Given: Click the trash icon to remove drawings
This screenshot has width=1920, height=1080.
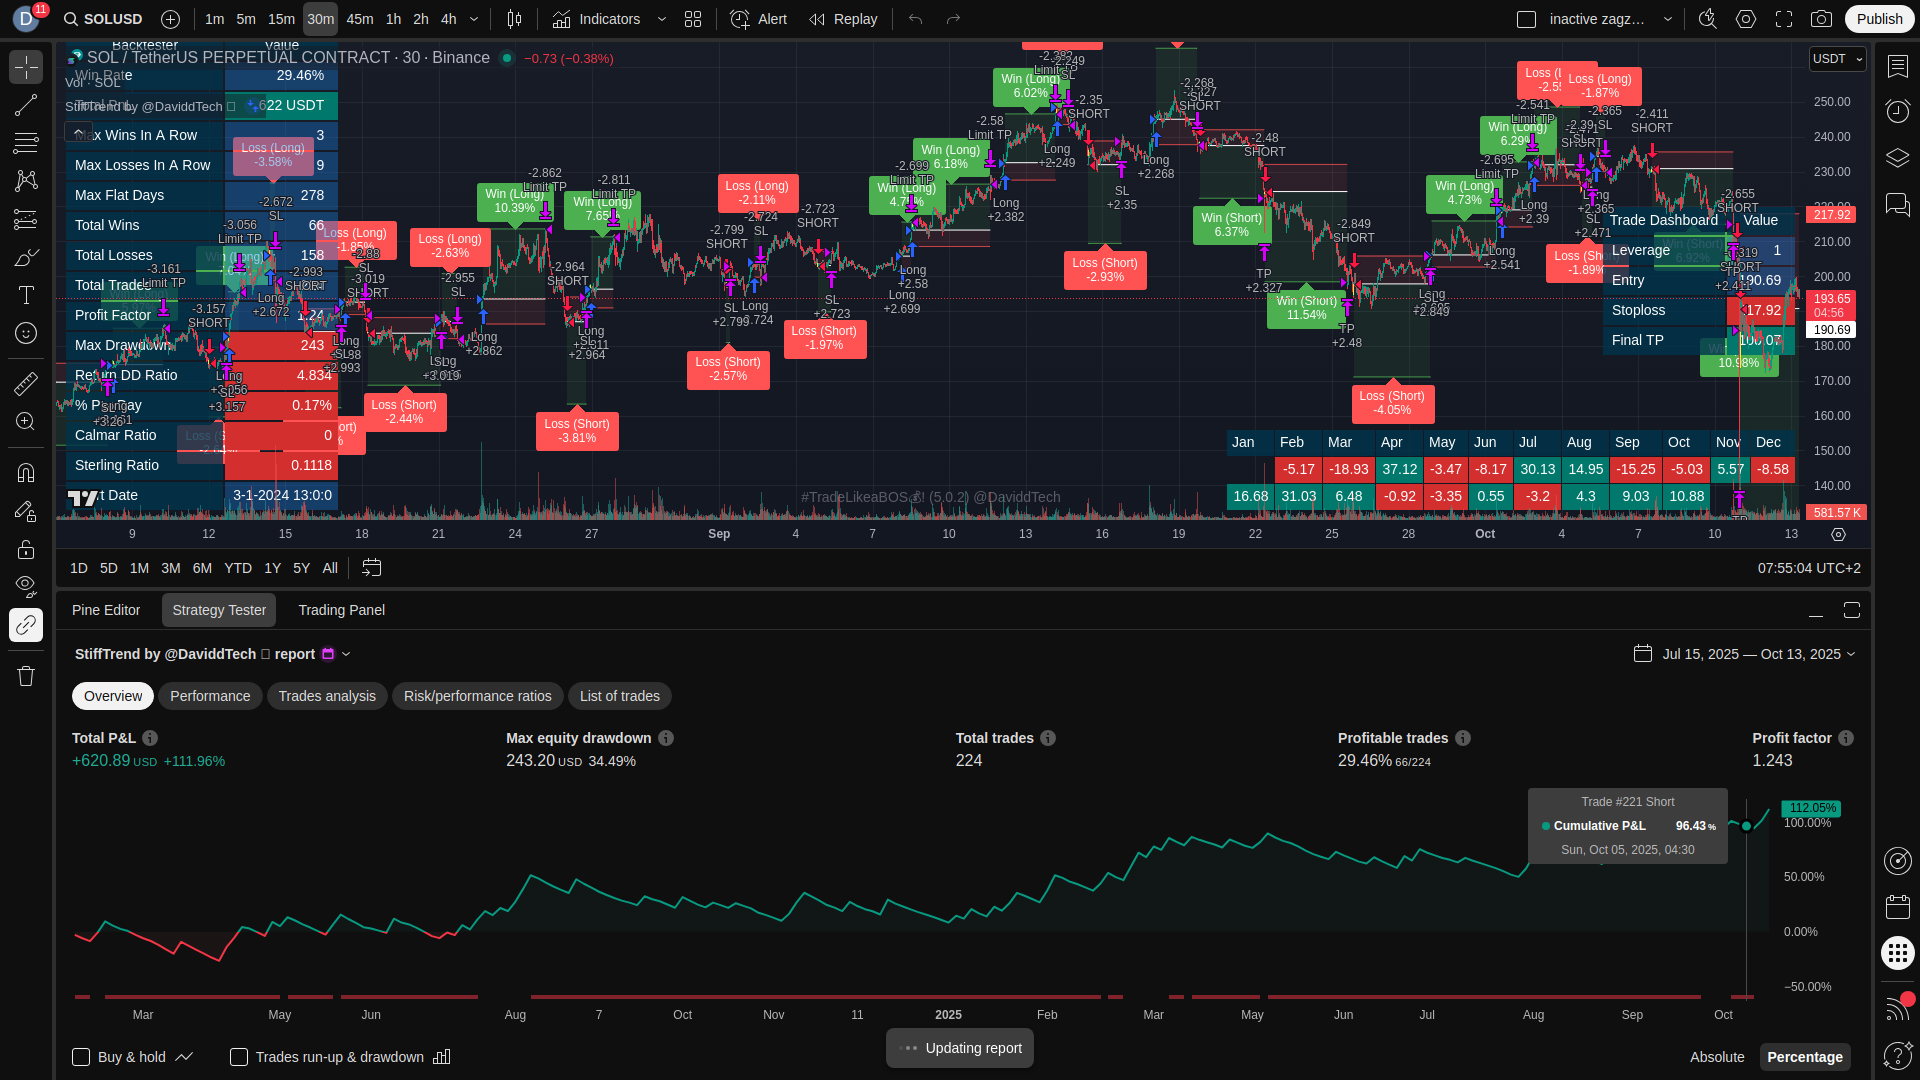Looking at the screenshot, I should pyautogui.click(x=26, y=676).
